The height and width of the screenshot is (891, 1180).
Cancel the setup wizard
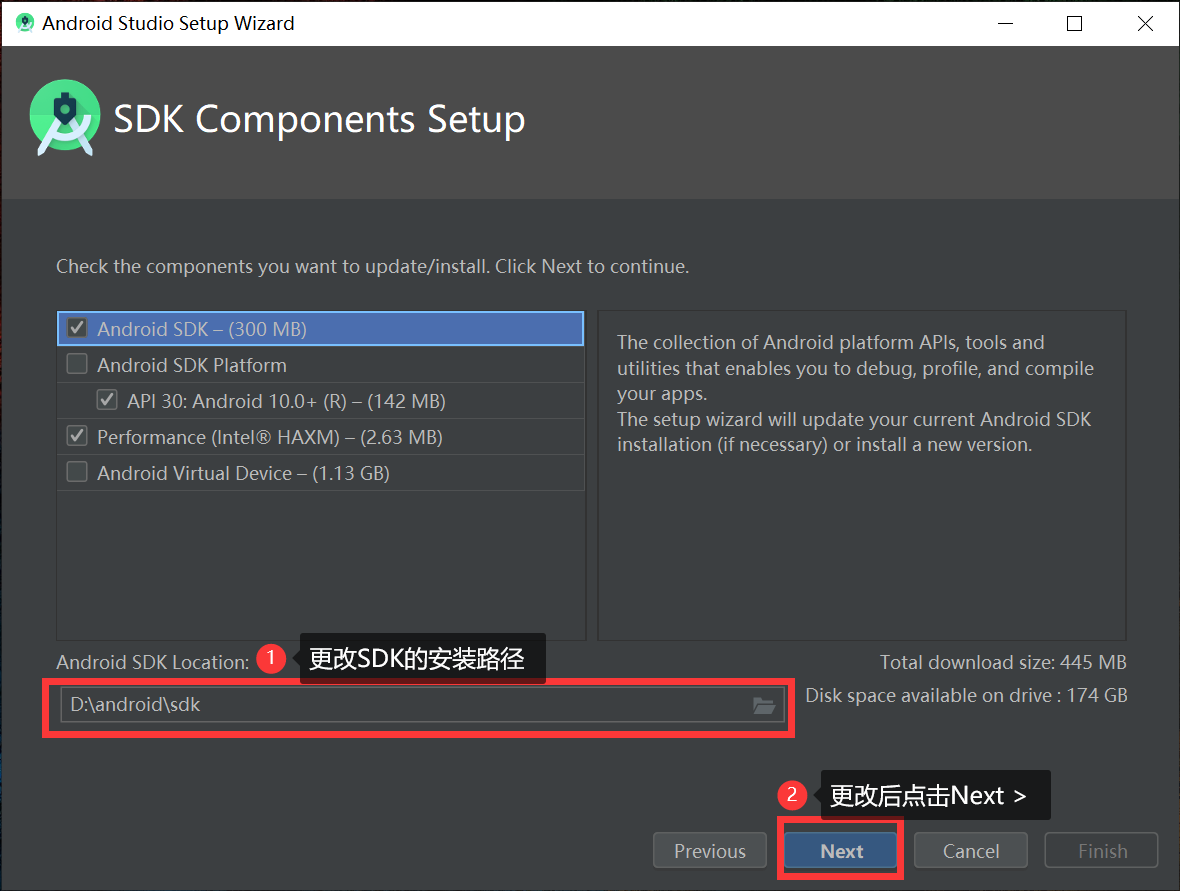(971, 850)
